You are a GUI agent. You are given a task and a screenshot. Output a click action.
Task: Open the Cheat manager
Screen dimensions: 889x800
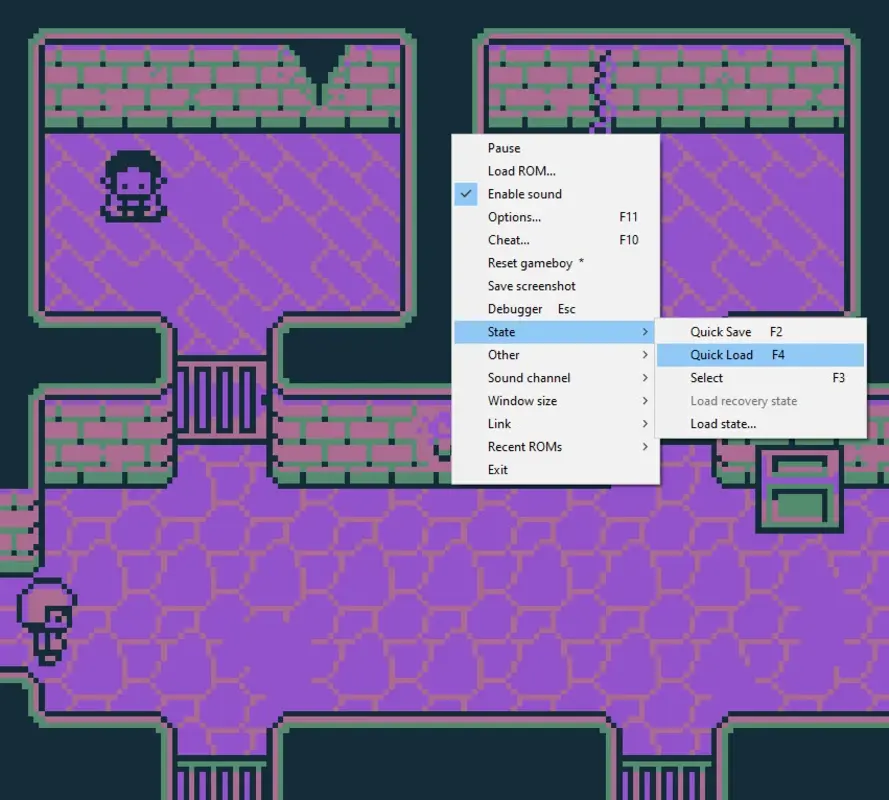(508, 239)
